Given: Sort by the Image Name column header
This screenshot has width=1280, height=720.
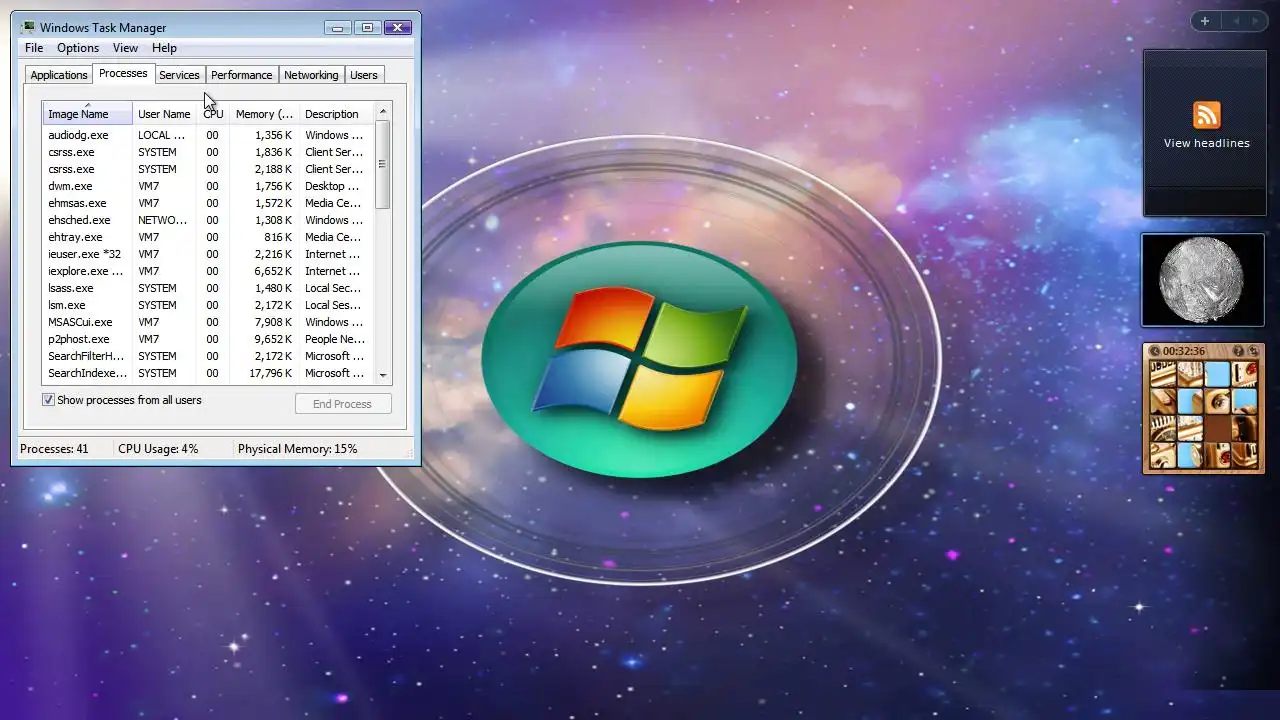Looking at the screenshot, I should 87,114.
